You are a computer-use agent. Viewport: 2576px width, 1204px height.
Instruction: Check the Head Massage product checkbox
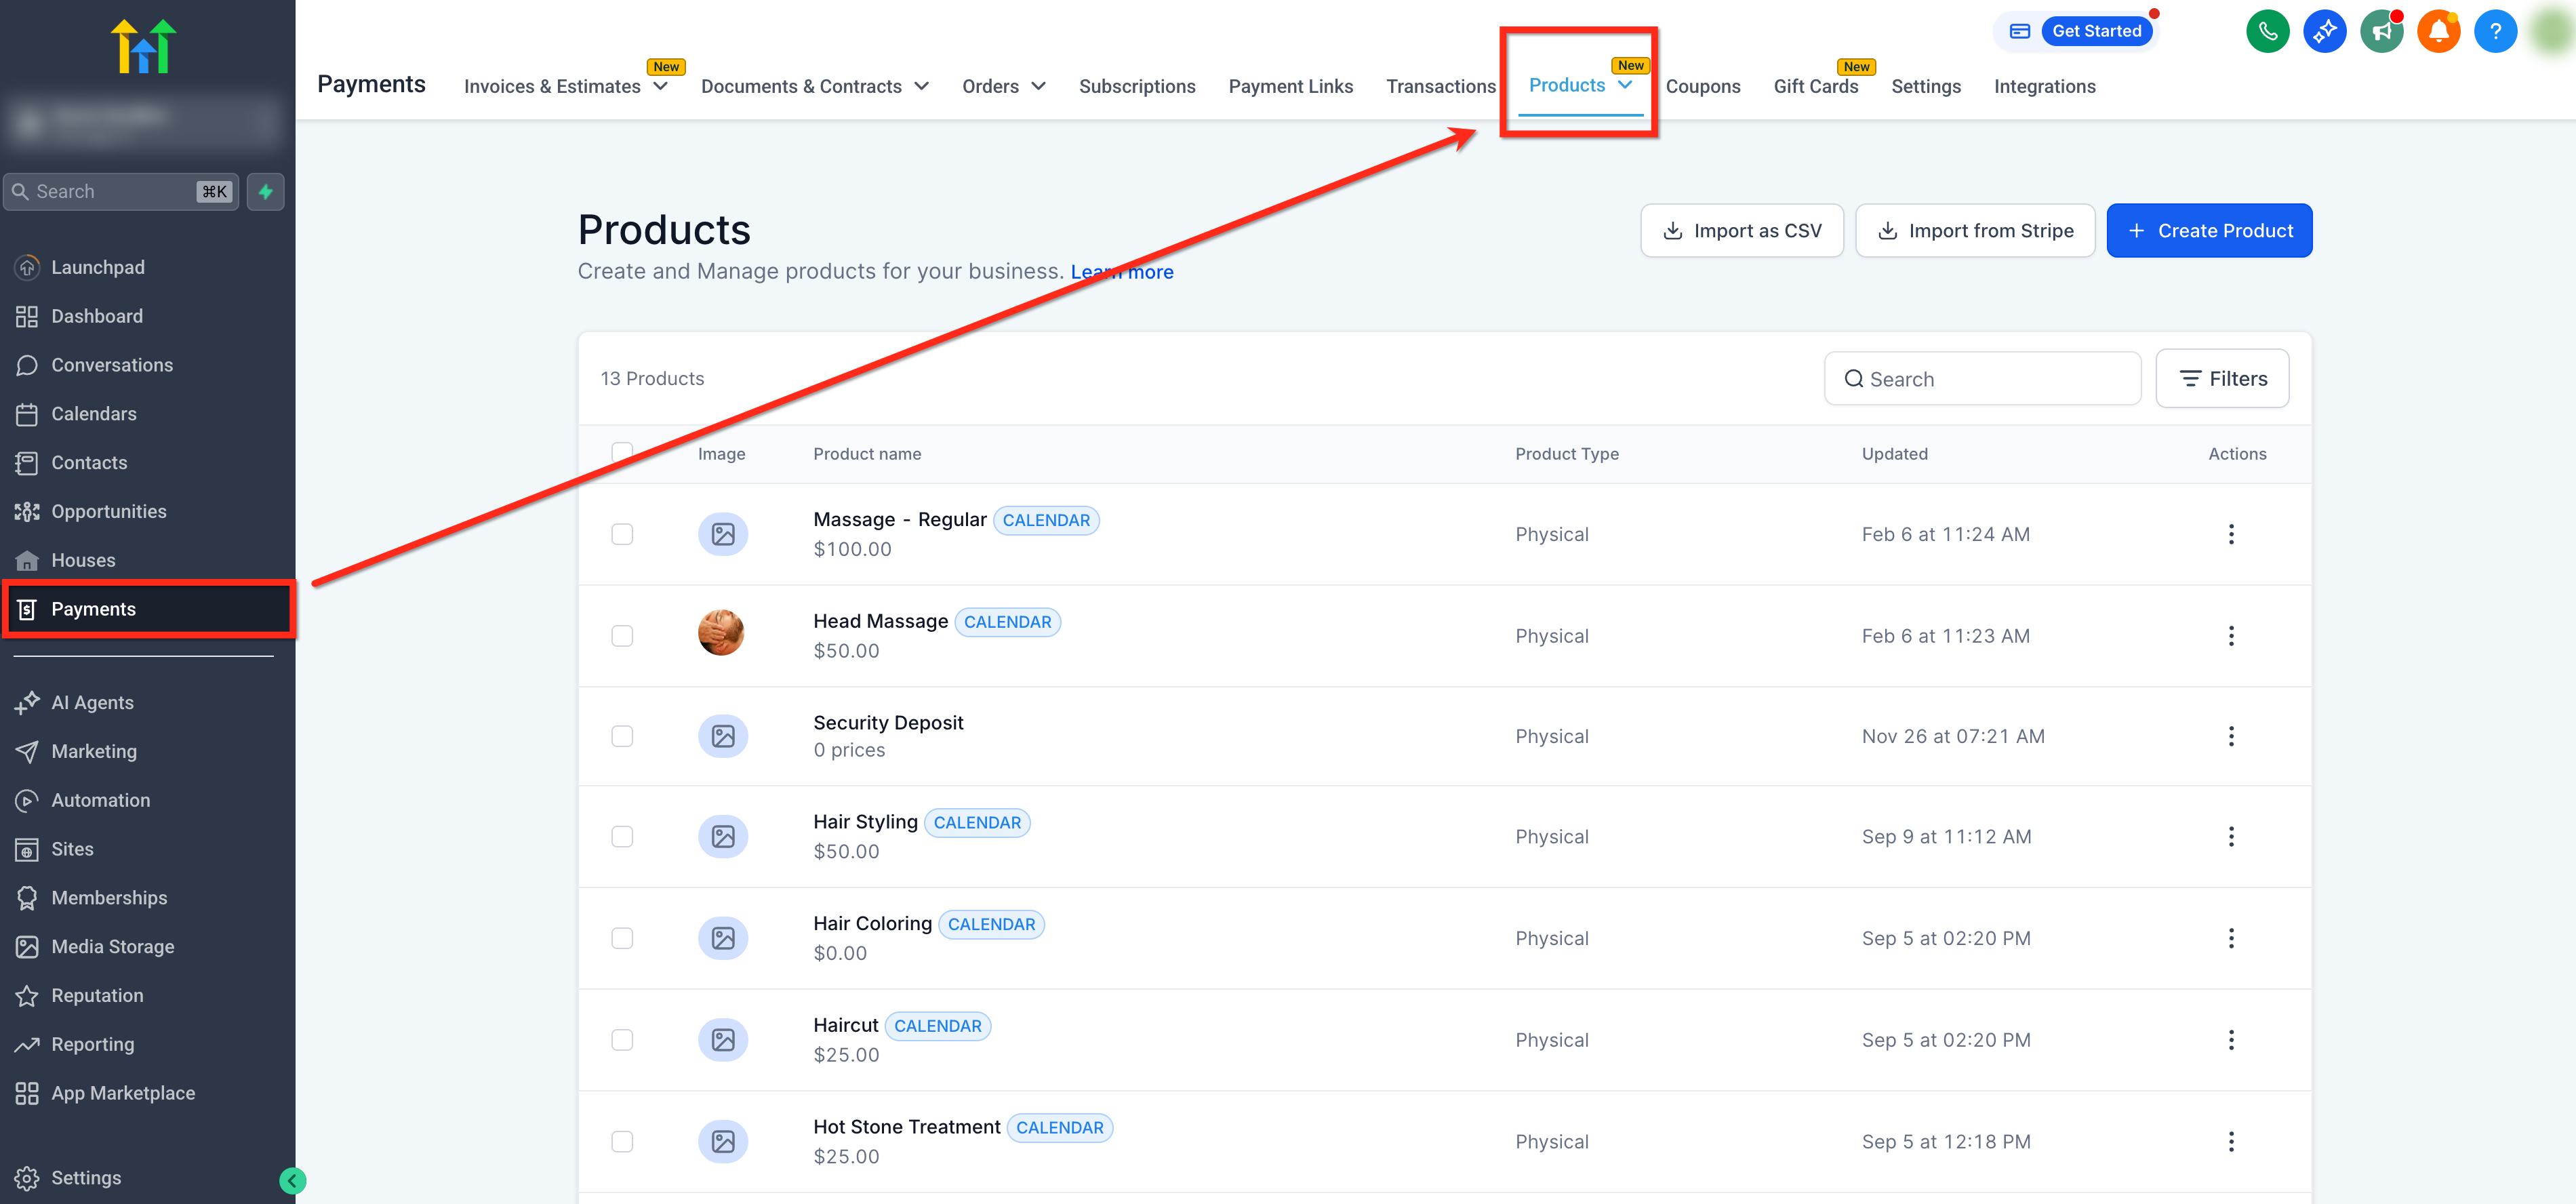[622, 636]
